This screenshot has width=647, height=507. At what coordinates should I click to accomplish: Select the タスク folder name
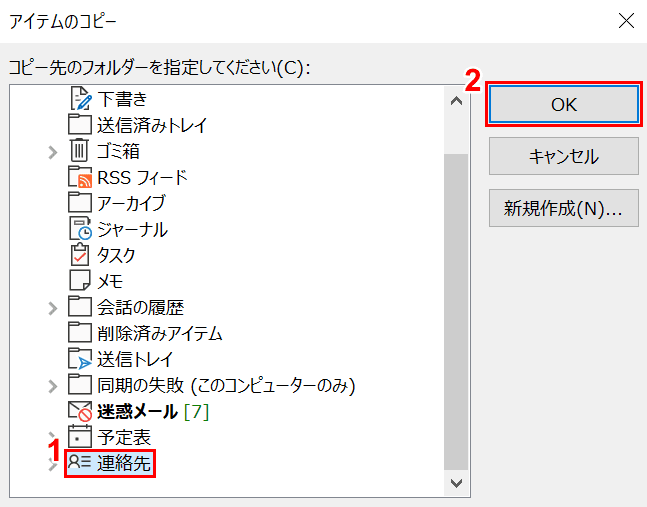[116, 255]
